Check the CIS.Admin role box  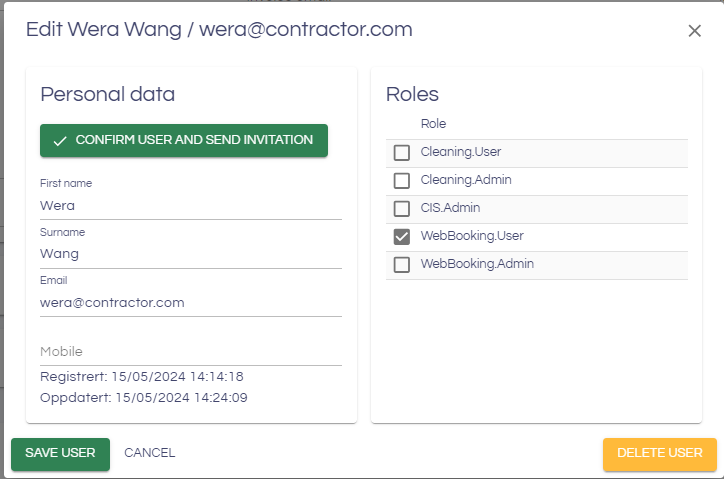coord(402,209)
